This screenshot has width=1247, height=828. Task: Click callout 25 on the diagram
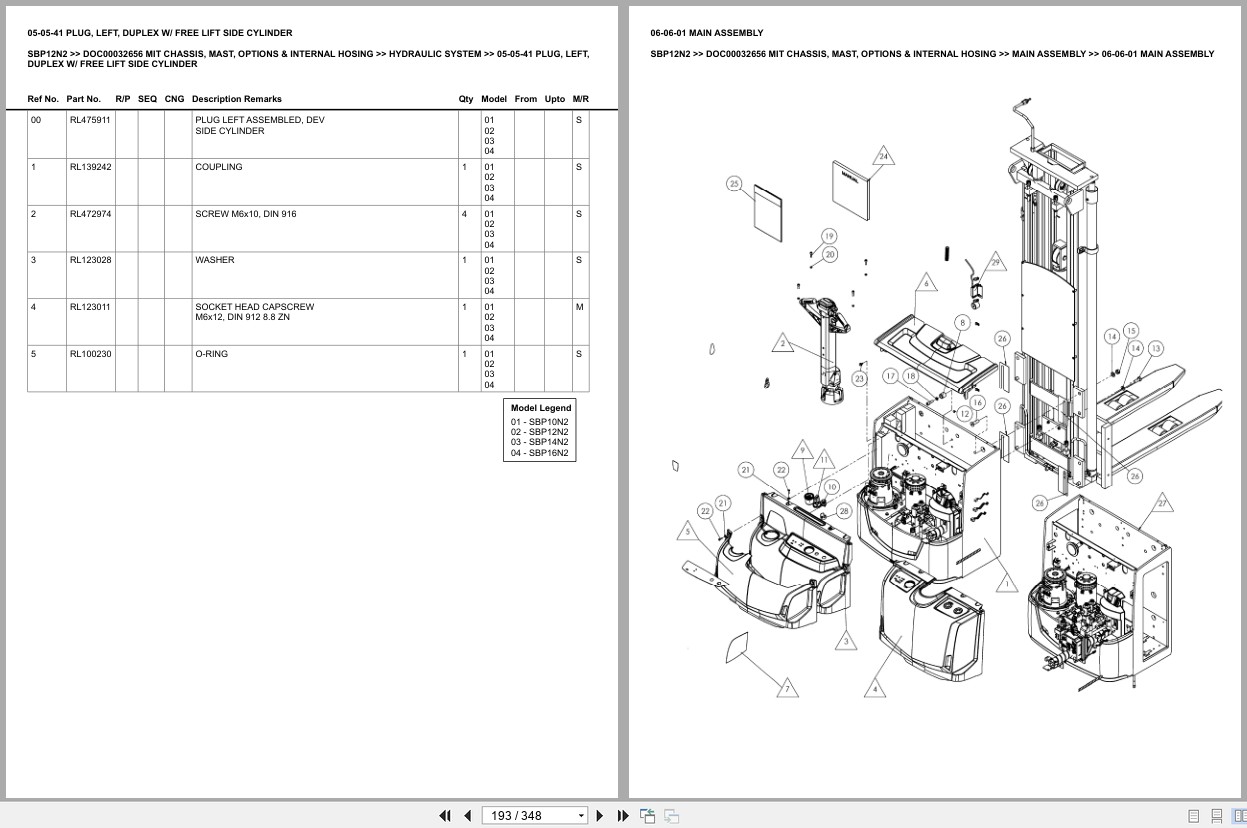(x=734, y=183)
